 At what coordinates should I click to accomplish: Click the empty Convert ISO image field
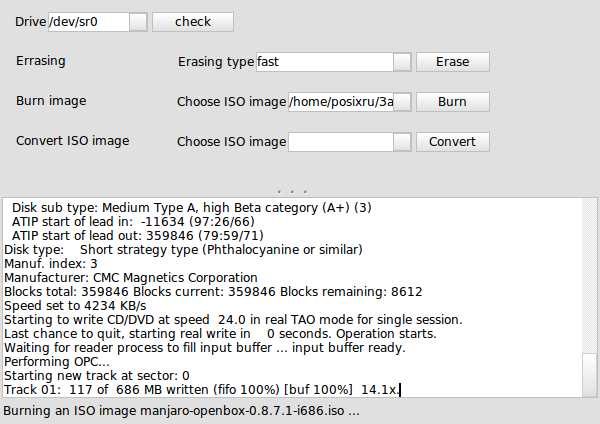pos(341,142)
